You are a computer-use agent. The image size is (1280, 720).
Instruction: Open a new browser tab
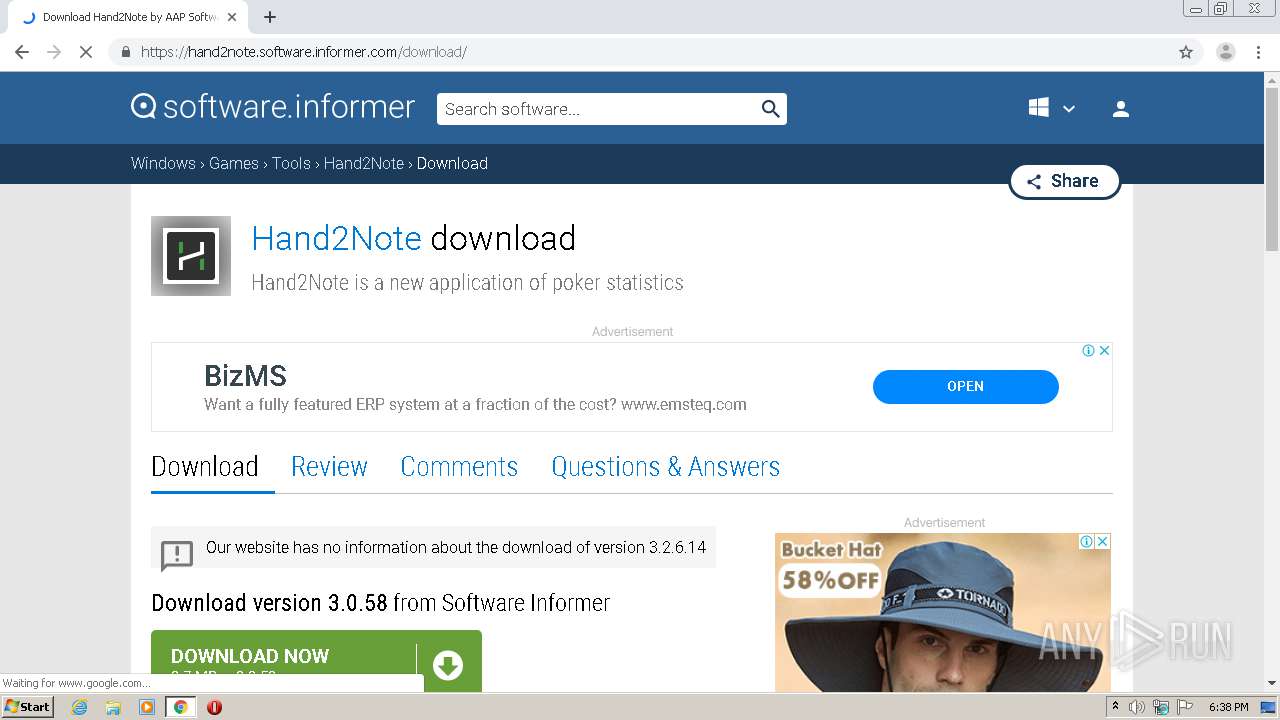point(270,17)
